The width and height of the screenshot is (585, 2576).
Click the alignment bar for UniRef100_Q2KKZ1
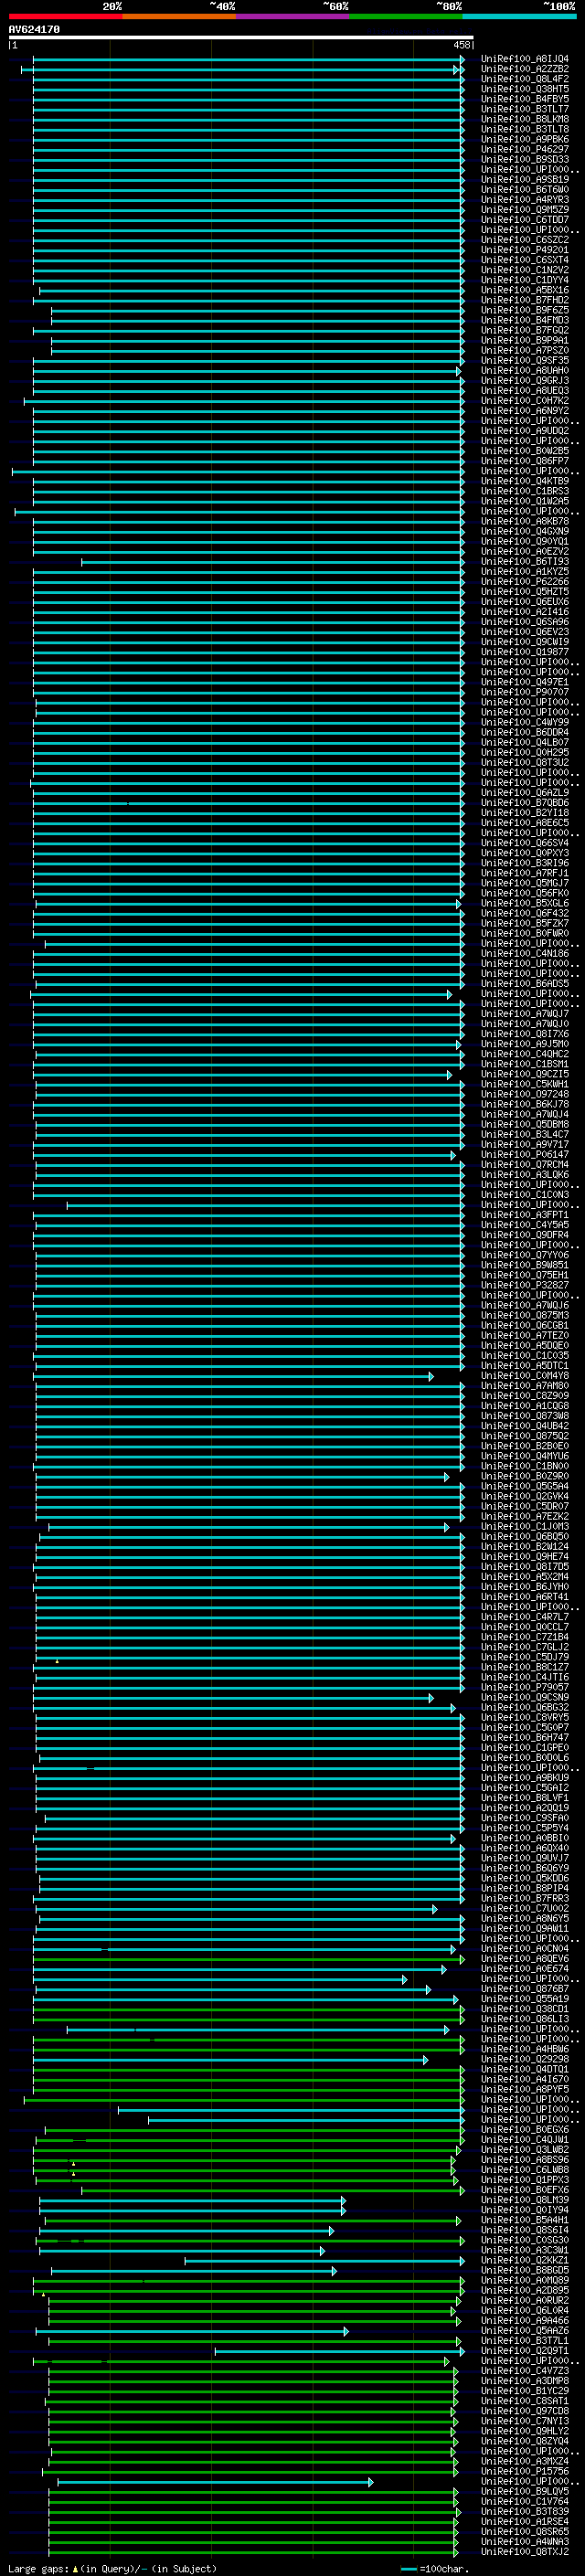click(x=325, y=2260)
